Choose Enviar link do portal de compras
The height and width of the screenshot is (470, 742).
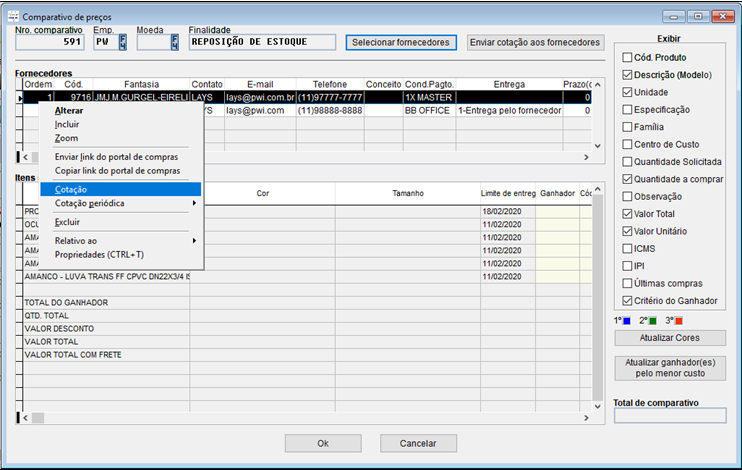pos(117,157)
